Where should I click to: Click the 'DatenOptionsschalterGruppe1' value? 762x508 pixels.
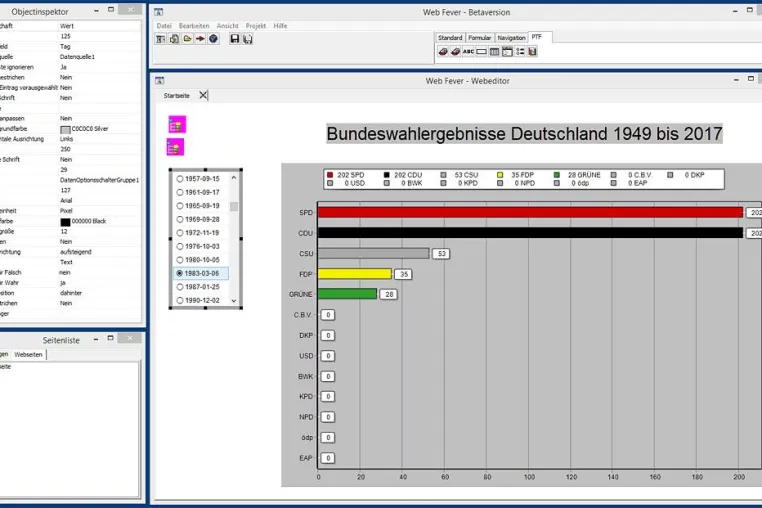pos(99,180)
